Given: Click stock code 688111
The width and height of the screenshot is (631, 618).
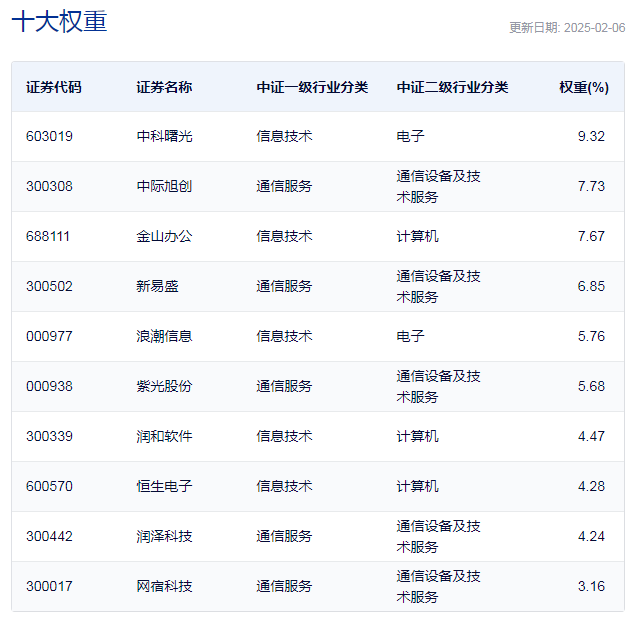Looking at the screenshot, I should [49, 236].
